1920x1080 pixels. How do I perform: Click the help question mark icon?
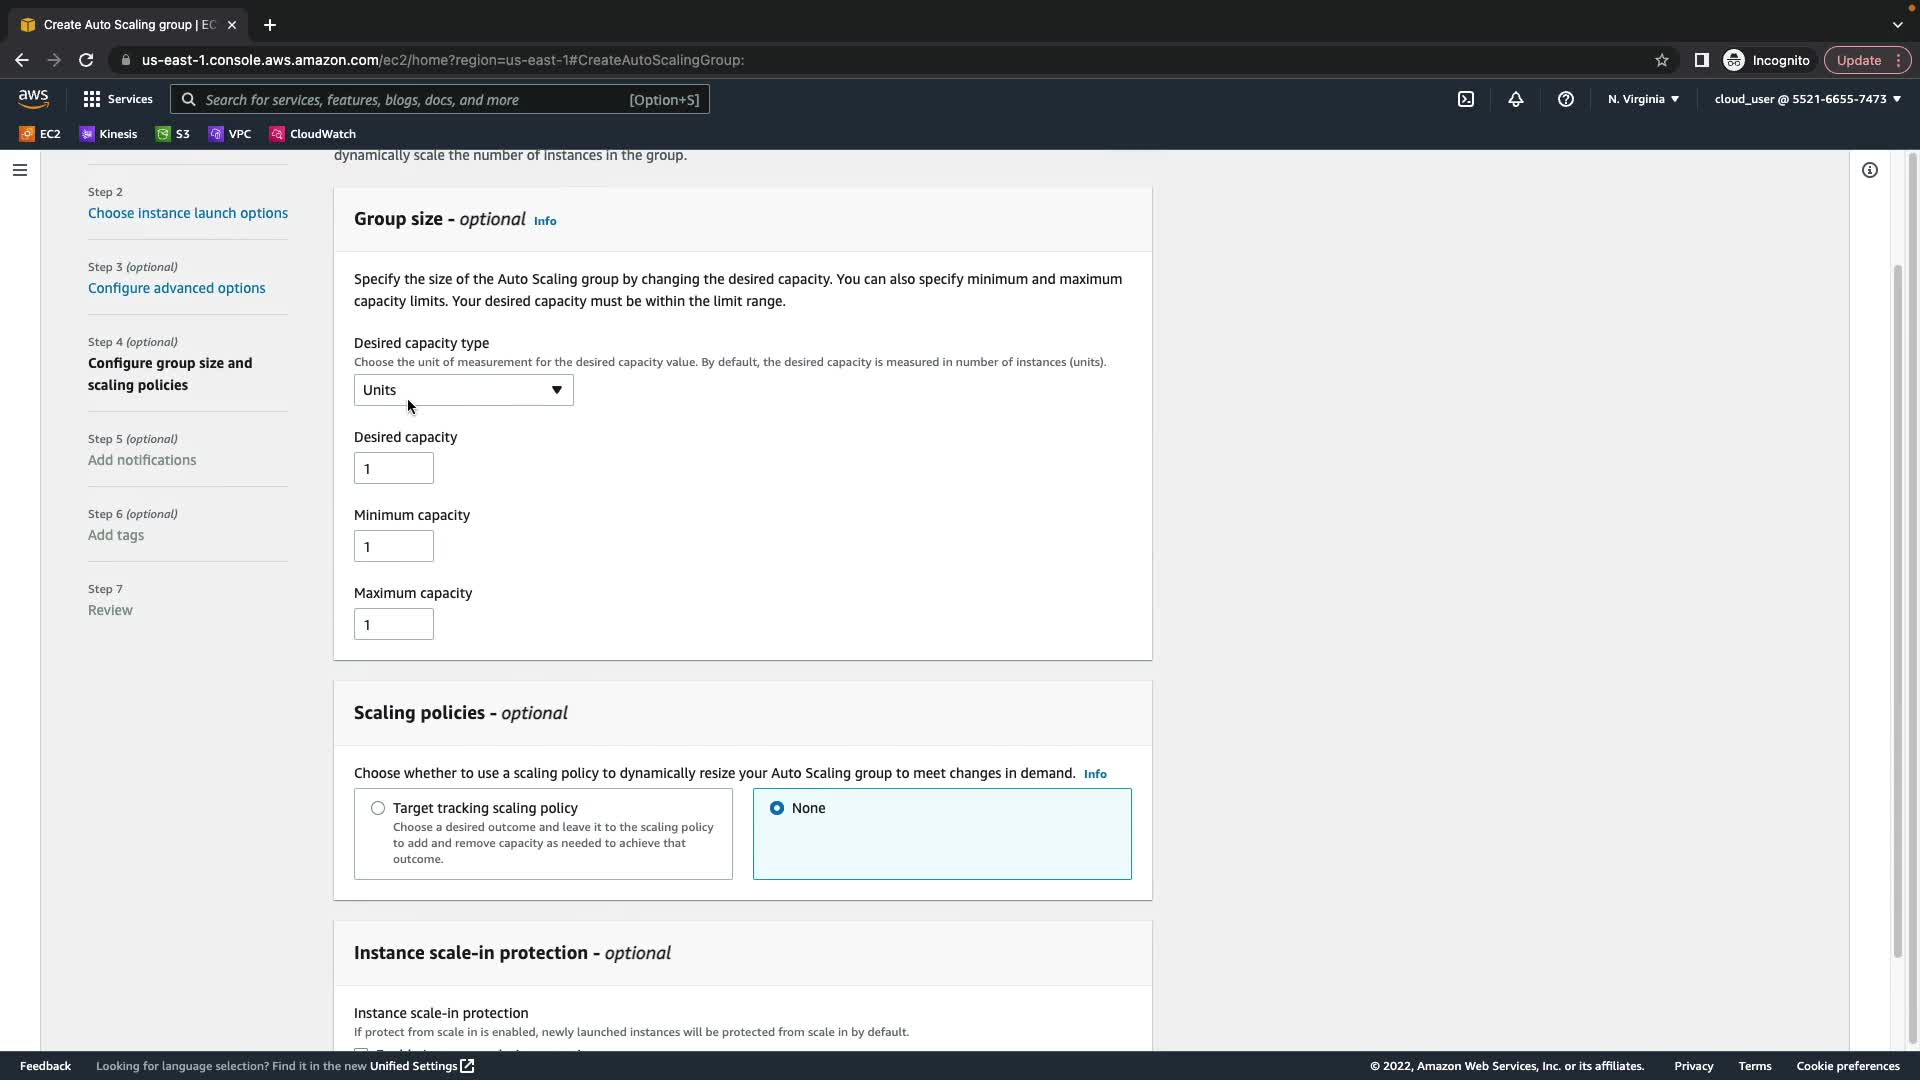click(x=1565, y=99)
